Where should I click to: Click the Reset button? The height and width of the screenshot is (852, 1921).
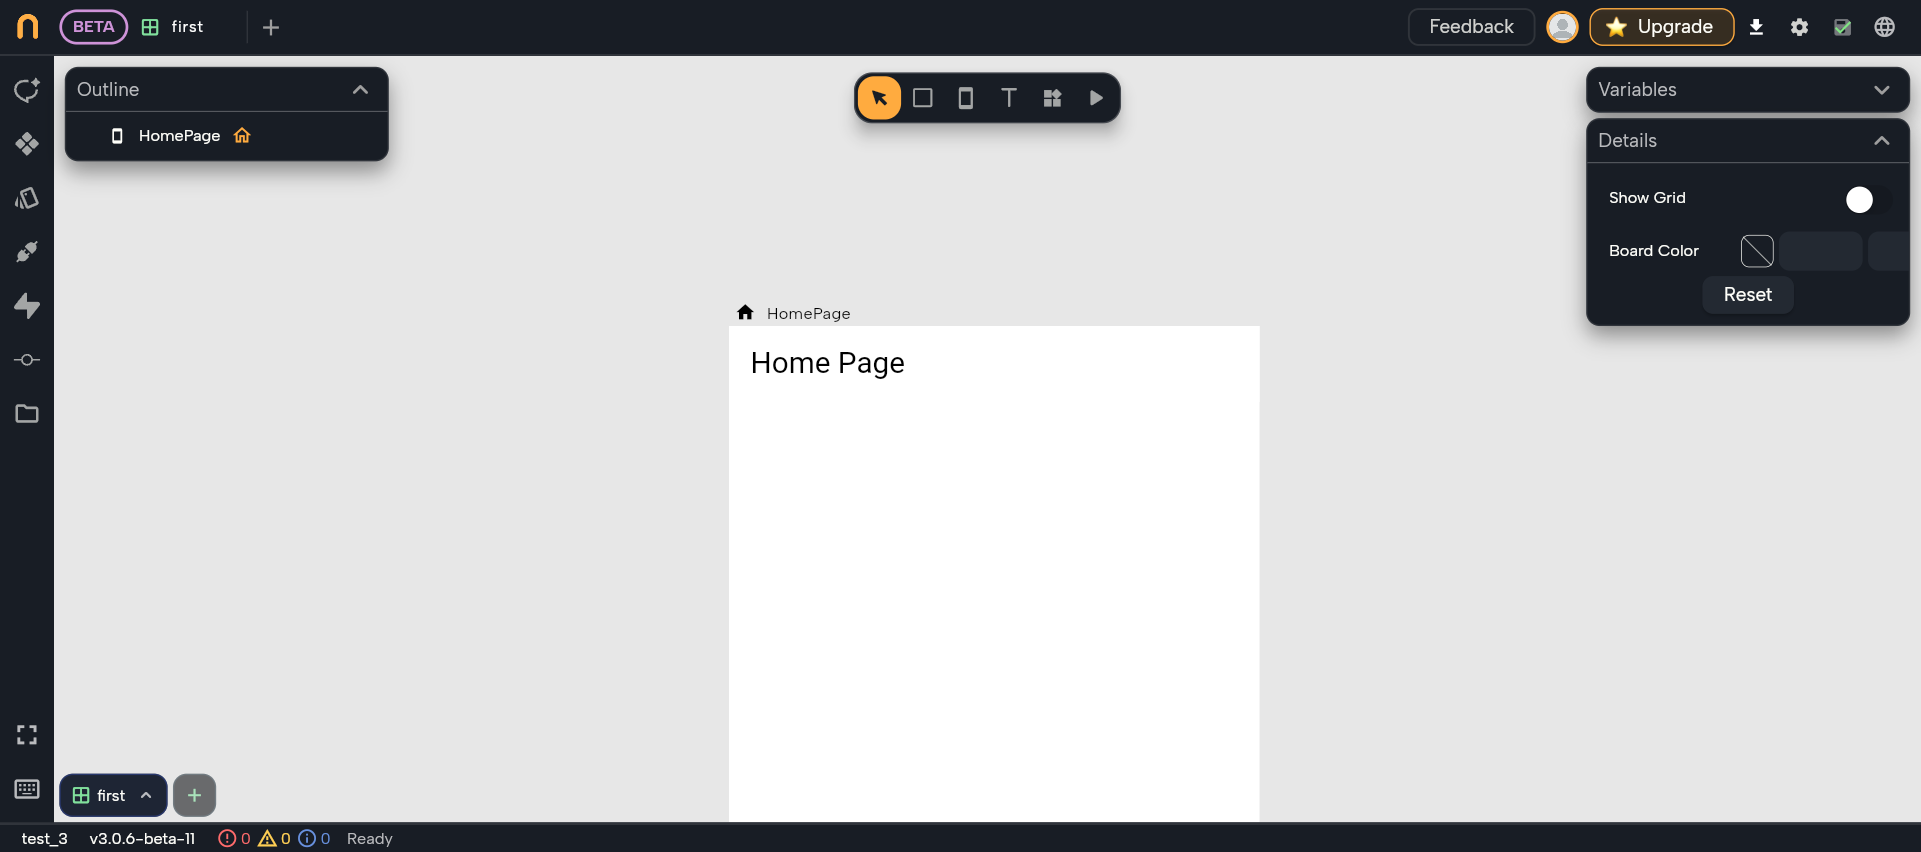[1747, 295]
